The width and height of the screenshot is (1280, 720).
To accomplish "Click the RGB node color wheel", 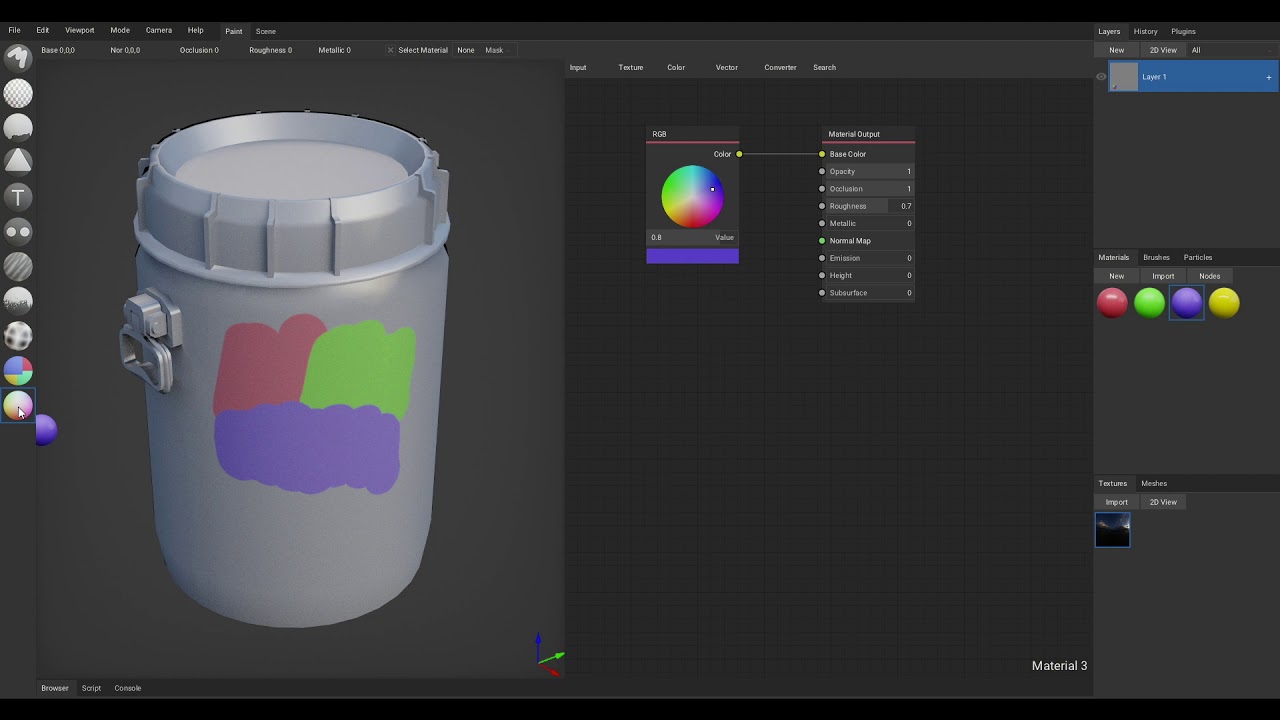I will [x=692, y=197].
